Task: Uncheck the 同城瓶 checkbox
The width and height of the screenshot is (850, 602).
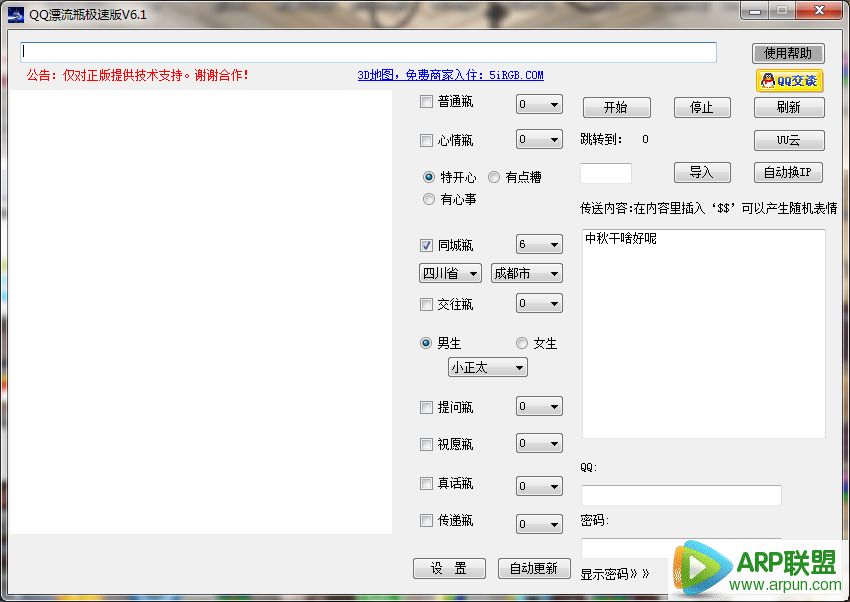Action: 427,245
